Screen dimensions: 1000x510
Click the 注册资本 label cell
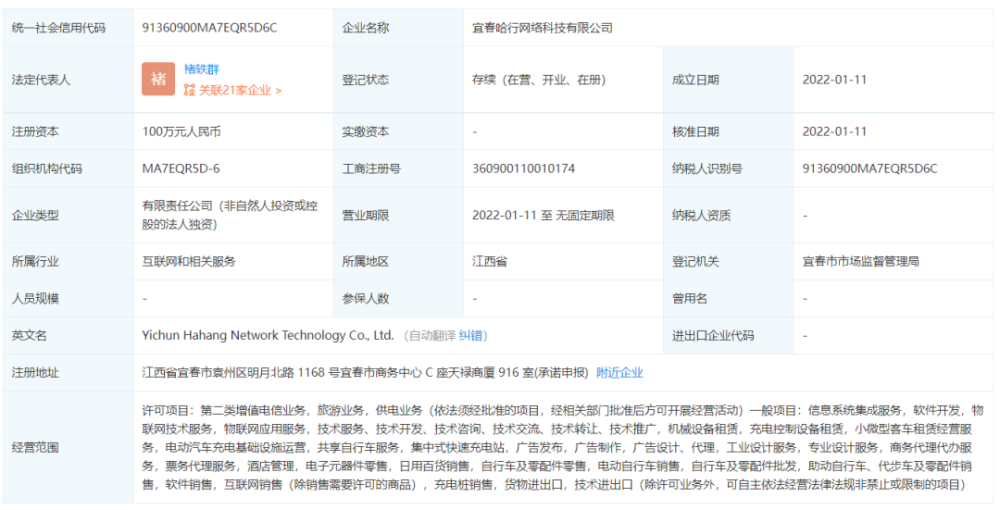click(x=68, y=132)
